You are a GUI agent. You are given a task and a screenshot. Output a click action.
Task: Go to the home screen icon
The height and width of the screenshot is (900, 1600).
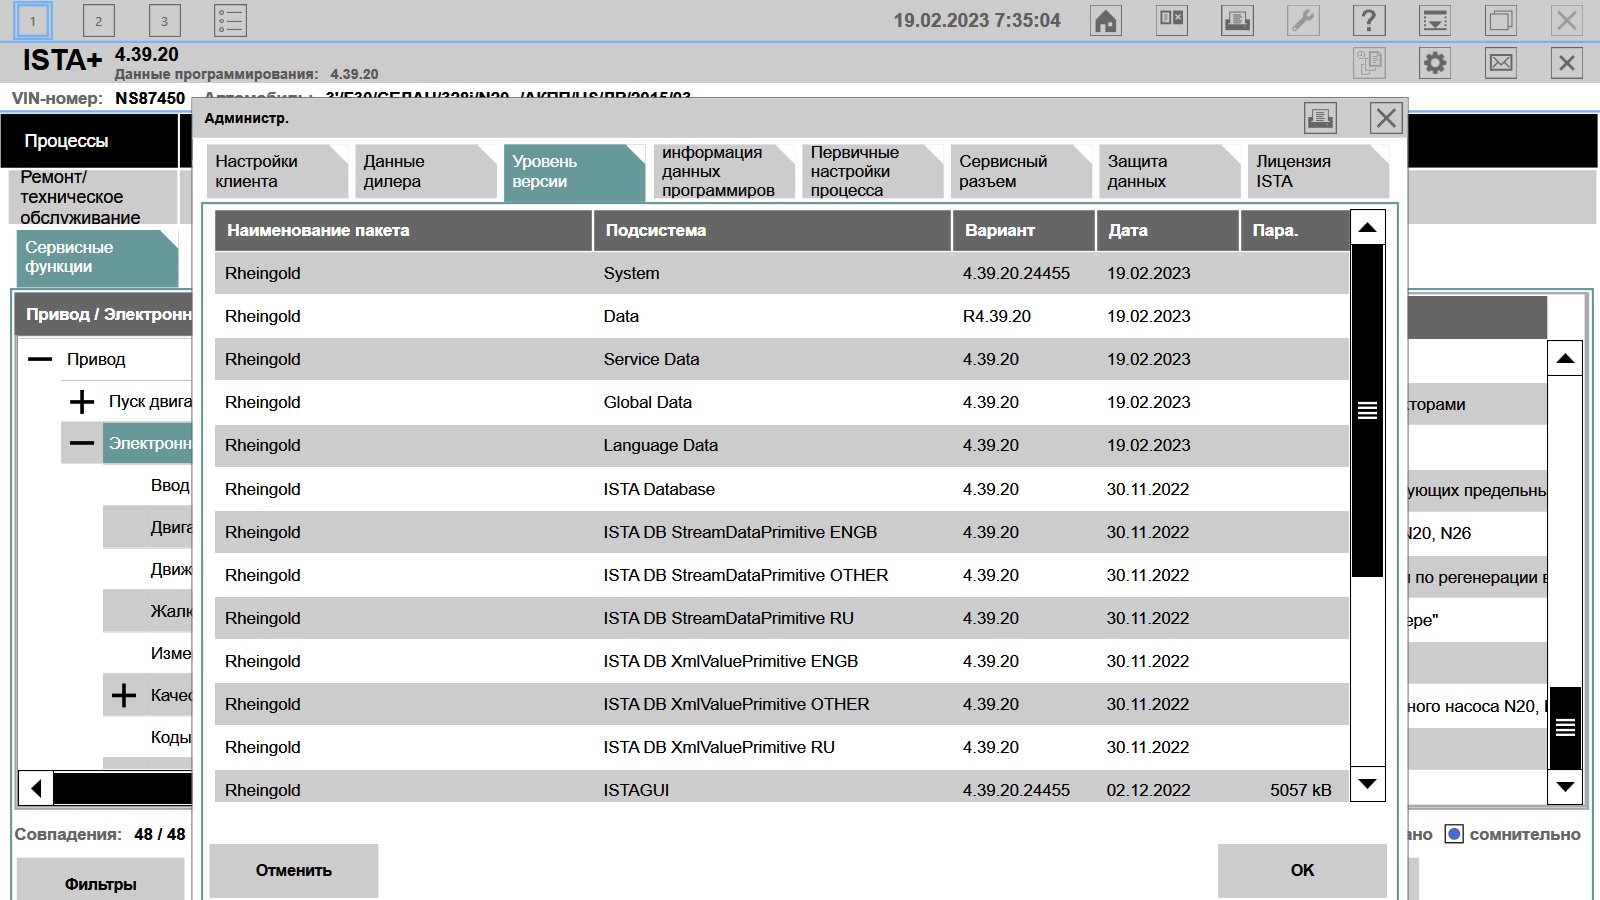point(1106,21)
